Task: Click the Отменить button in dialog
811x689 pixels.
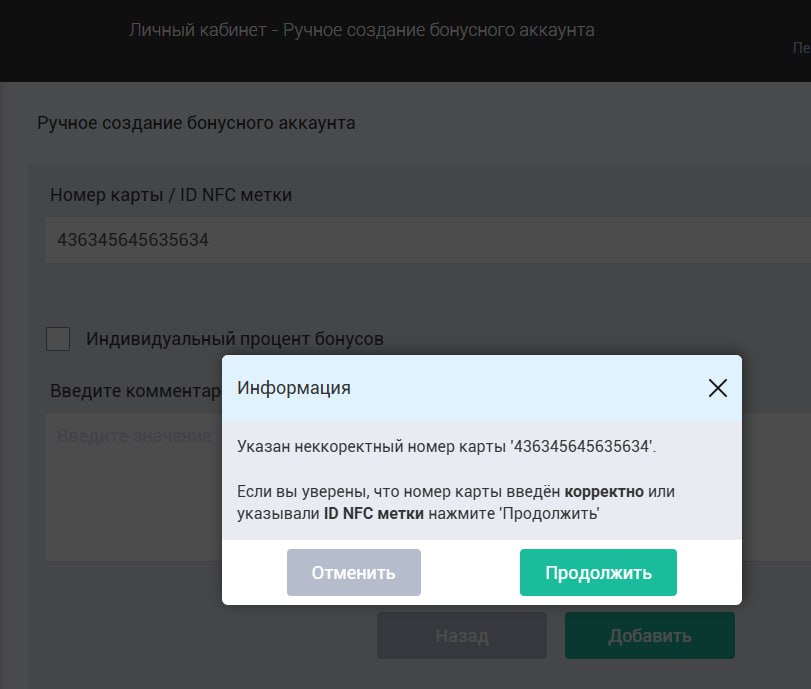Action: click(354, 573)
